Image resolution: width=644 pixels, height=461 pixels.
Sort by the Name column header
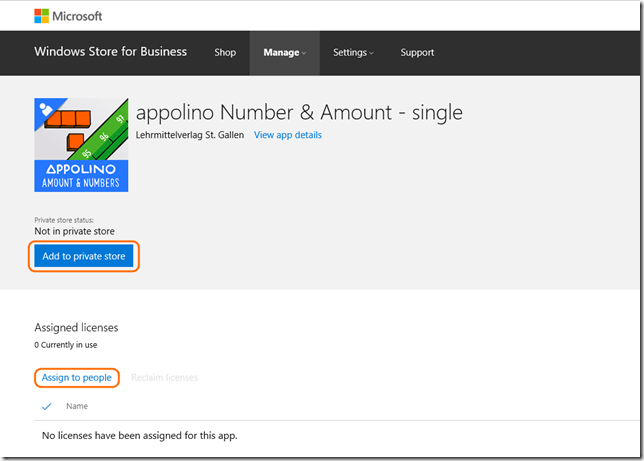pos(77,406)
